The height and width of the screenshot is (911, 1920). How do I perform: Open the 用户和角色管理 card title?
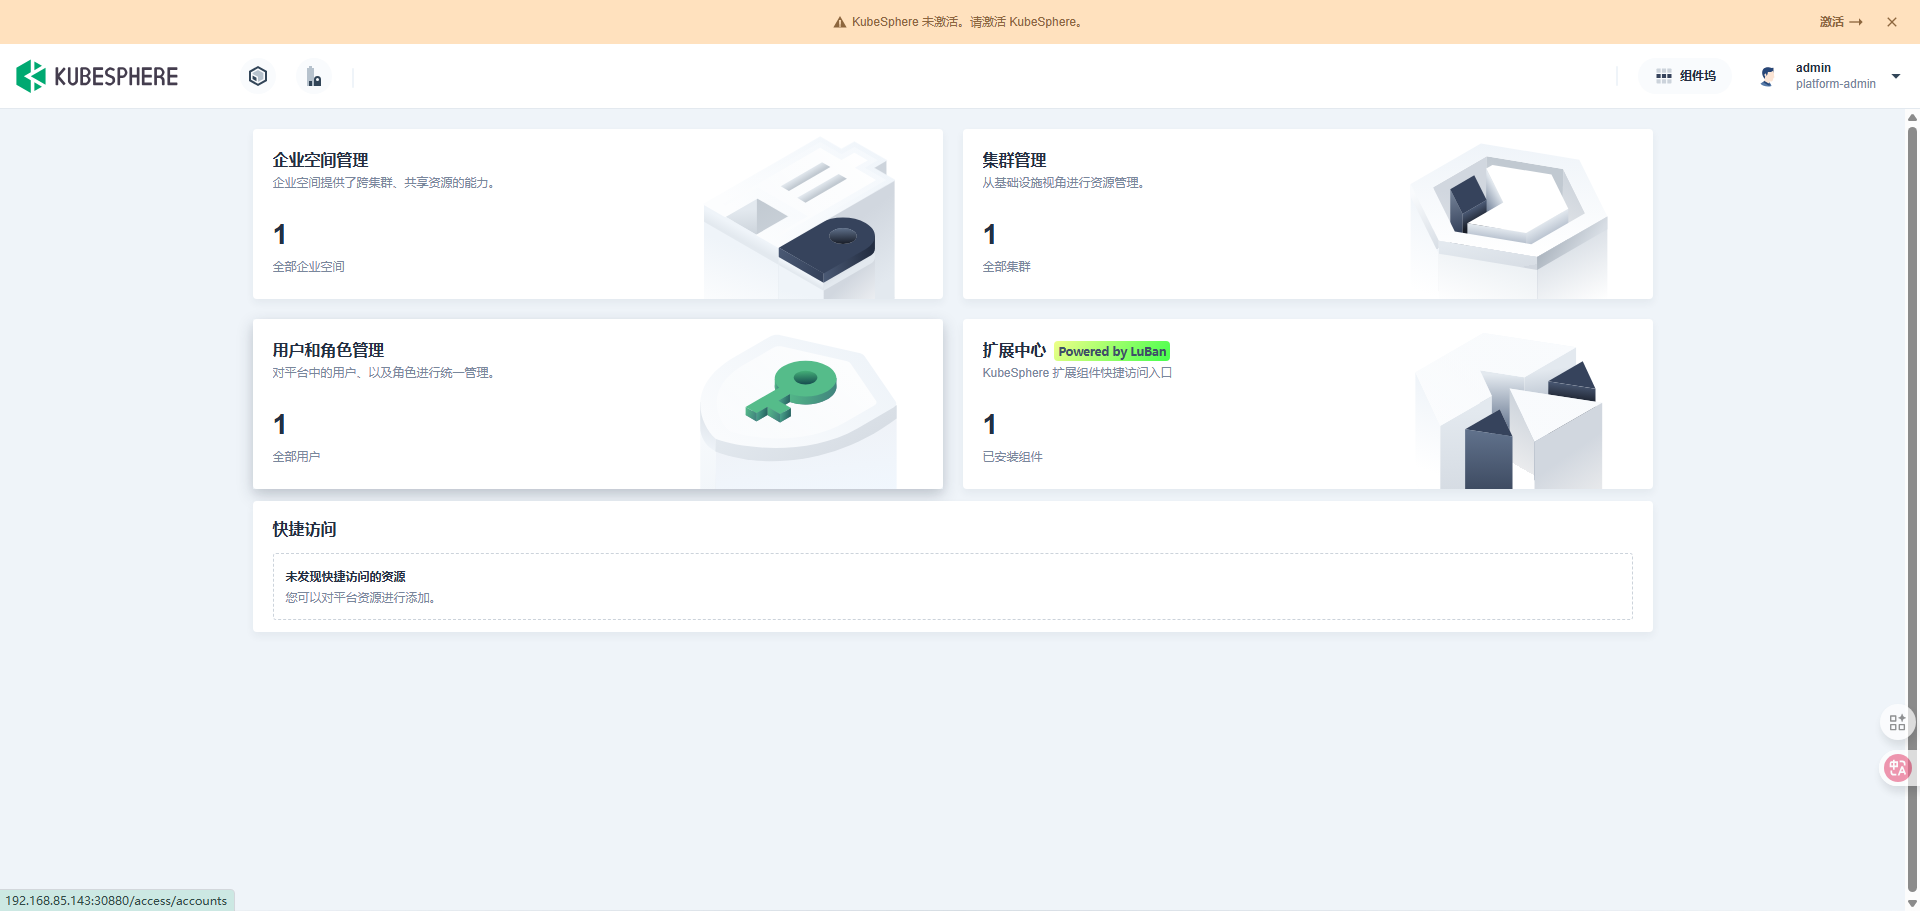(x=328, y=350)
